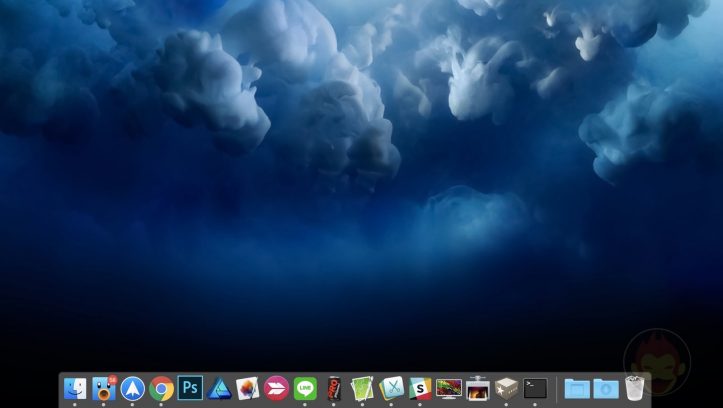
Task: Open the Affinity Designer icon
Action: [x=219, y=389]
